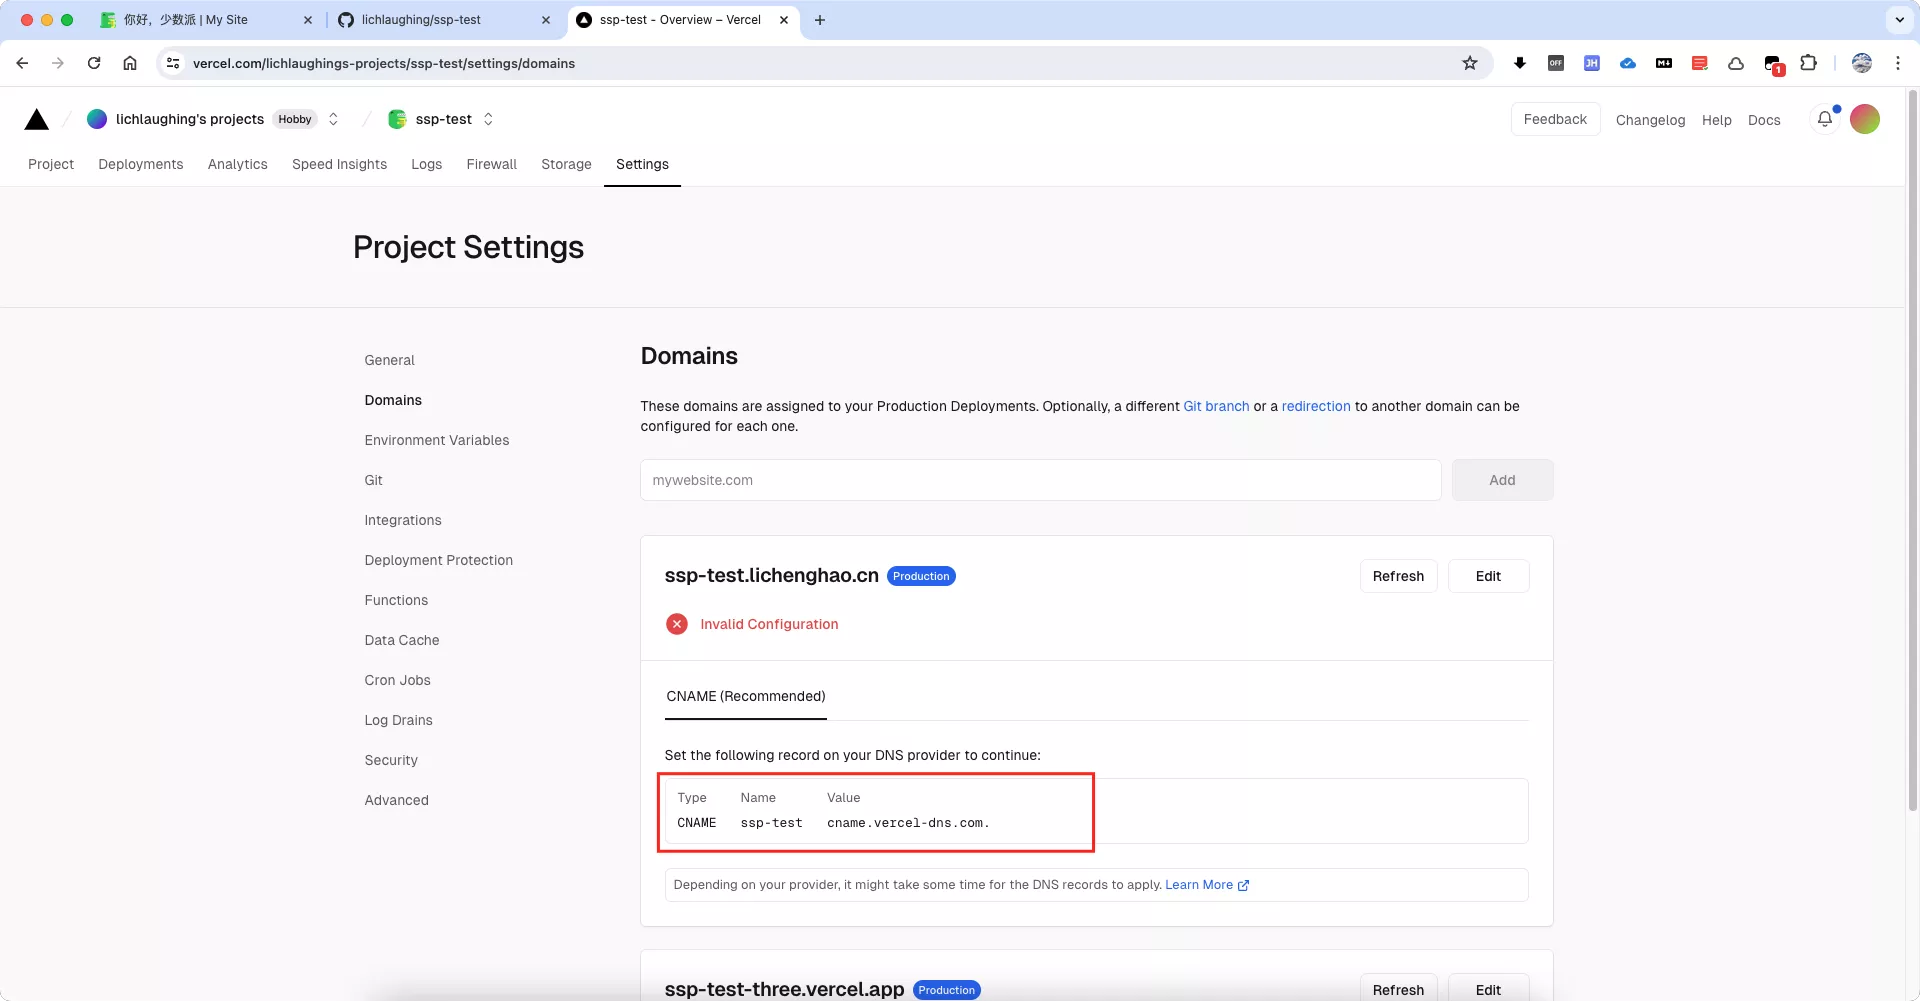Image resolution: width=1920 pixels, height=1001 pixels.
Task: Click Edit for ssp-test.lichenghao.cn domain
Action: pos(1487,576)
